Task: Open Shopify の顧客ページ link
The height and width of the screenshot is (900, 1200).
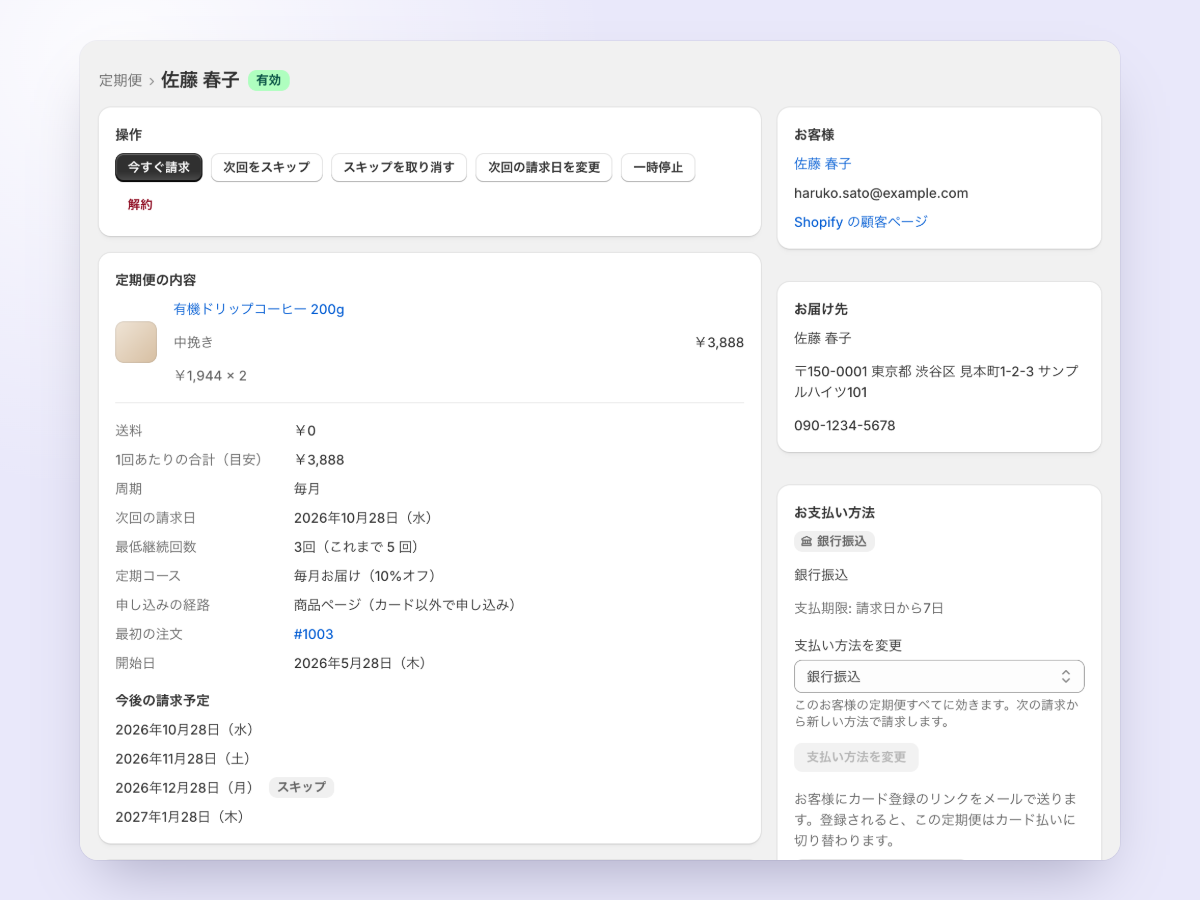Action: click(x=861, y=222)
